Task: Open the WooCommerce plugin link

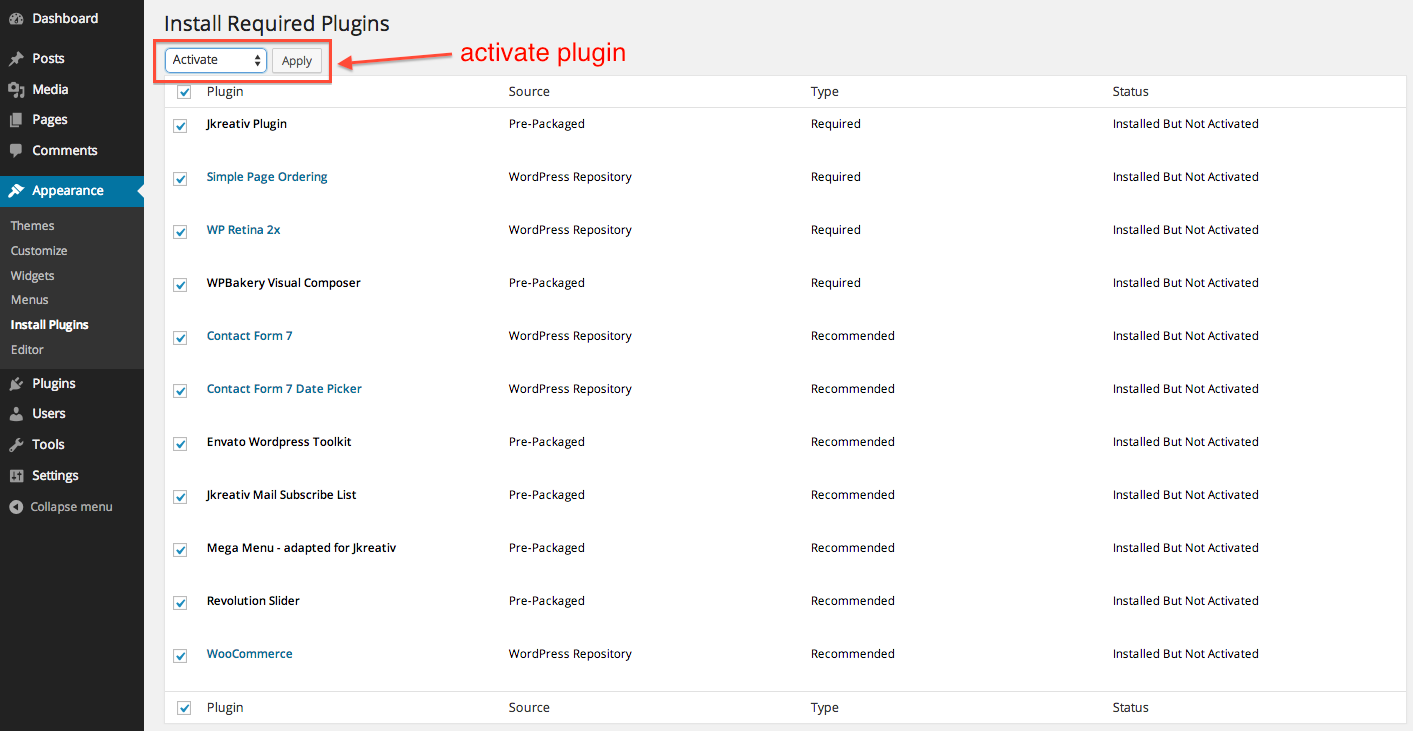Action: (x=250, y=654)
